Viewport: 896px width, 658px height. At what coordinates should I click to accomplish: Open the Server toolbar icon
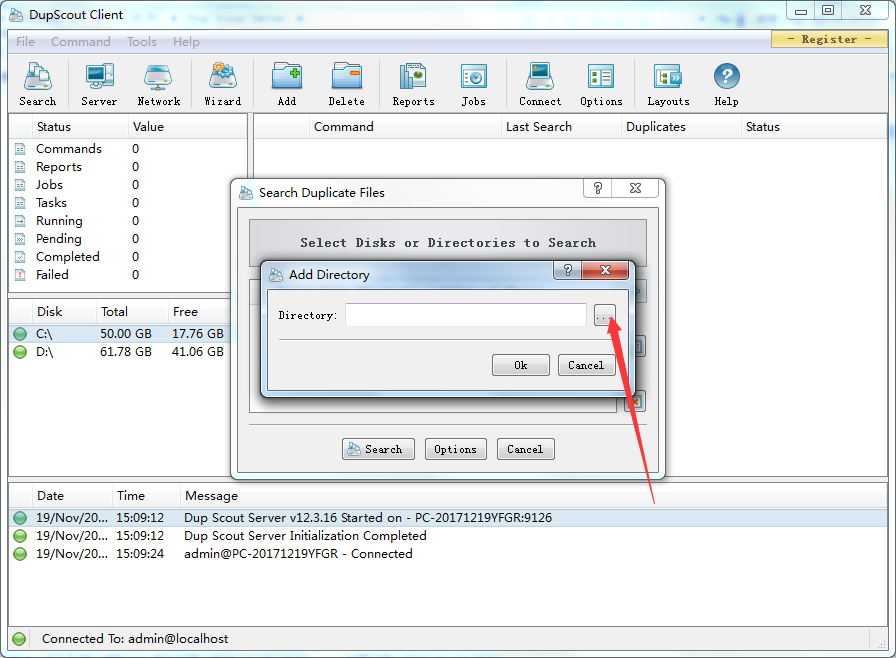[x=99, y=84]
